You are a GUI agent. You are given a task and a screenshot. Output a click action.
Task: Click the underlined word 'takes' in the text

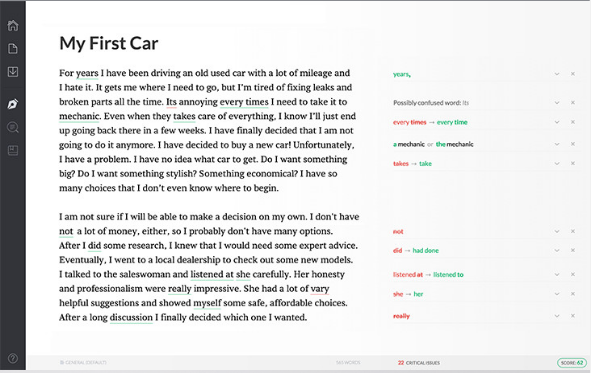184,116
